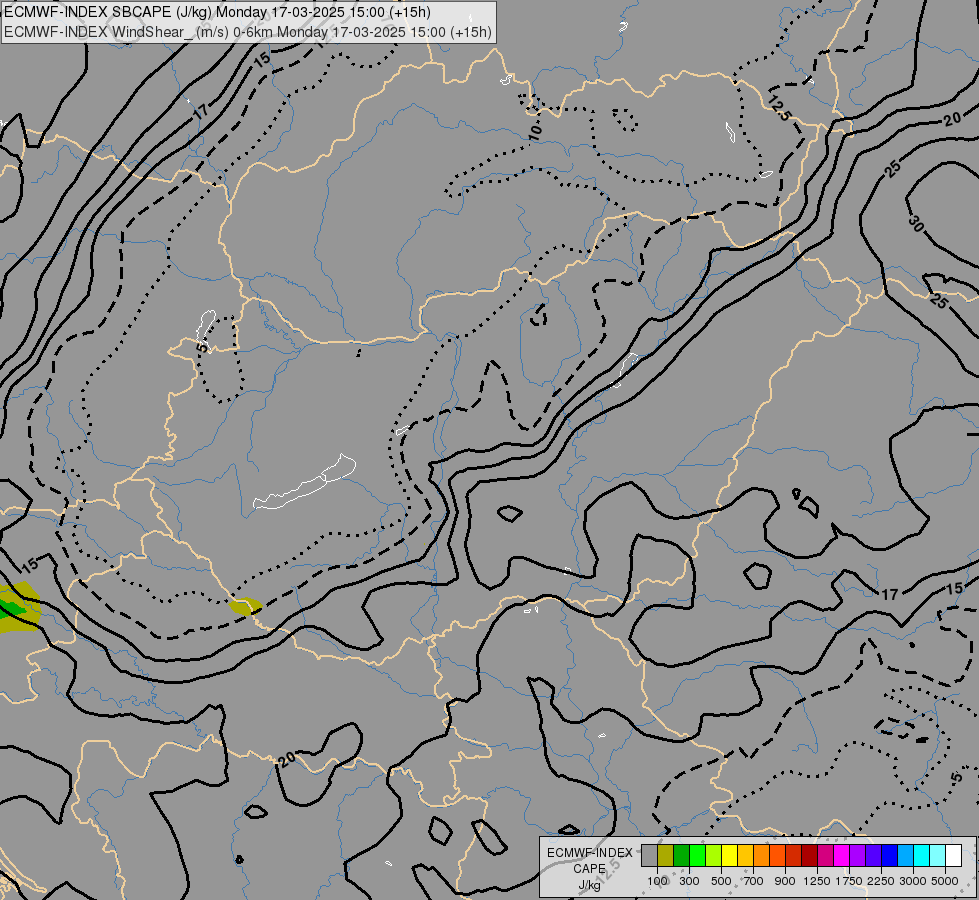Pick the orange swatch above 700
Viewport: 979px width, 900px height.
[x=762, y=855]
